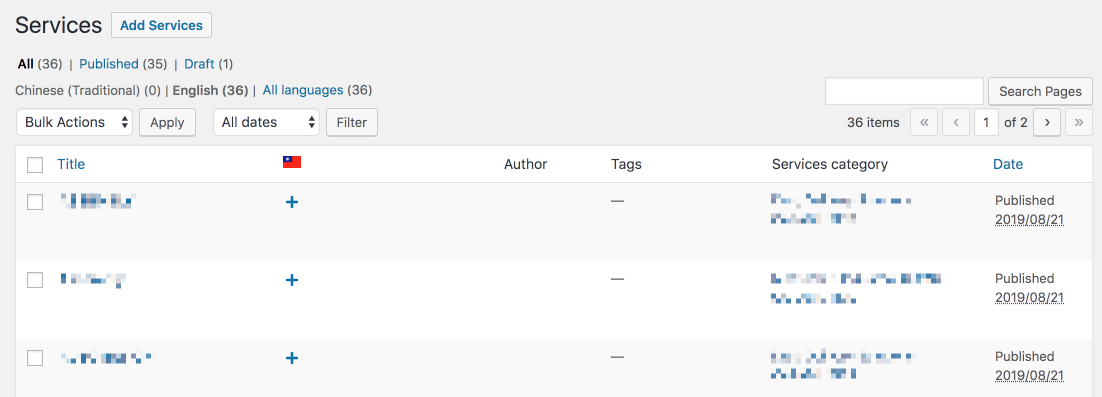The width and height of the screenshot is (1102, 397).
Task: Check the first service row checkbox
Action: coord(35,202)
